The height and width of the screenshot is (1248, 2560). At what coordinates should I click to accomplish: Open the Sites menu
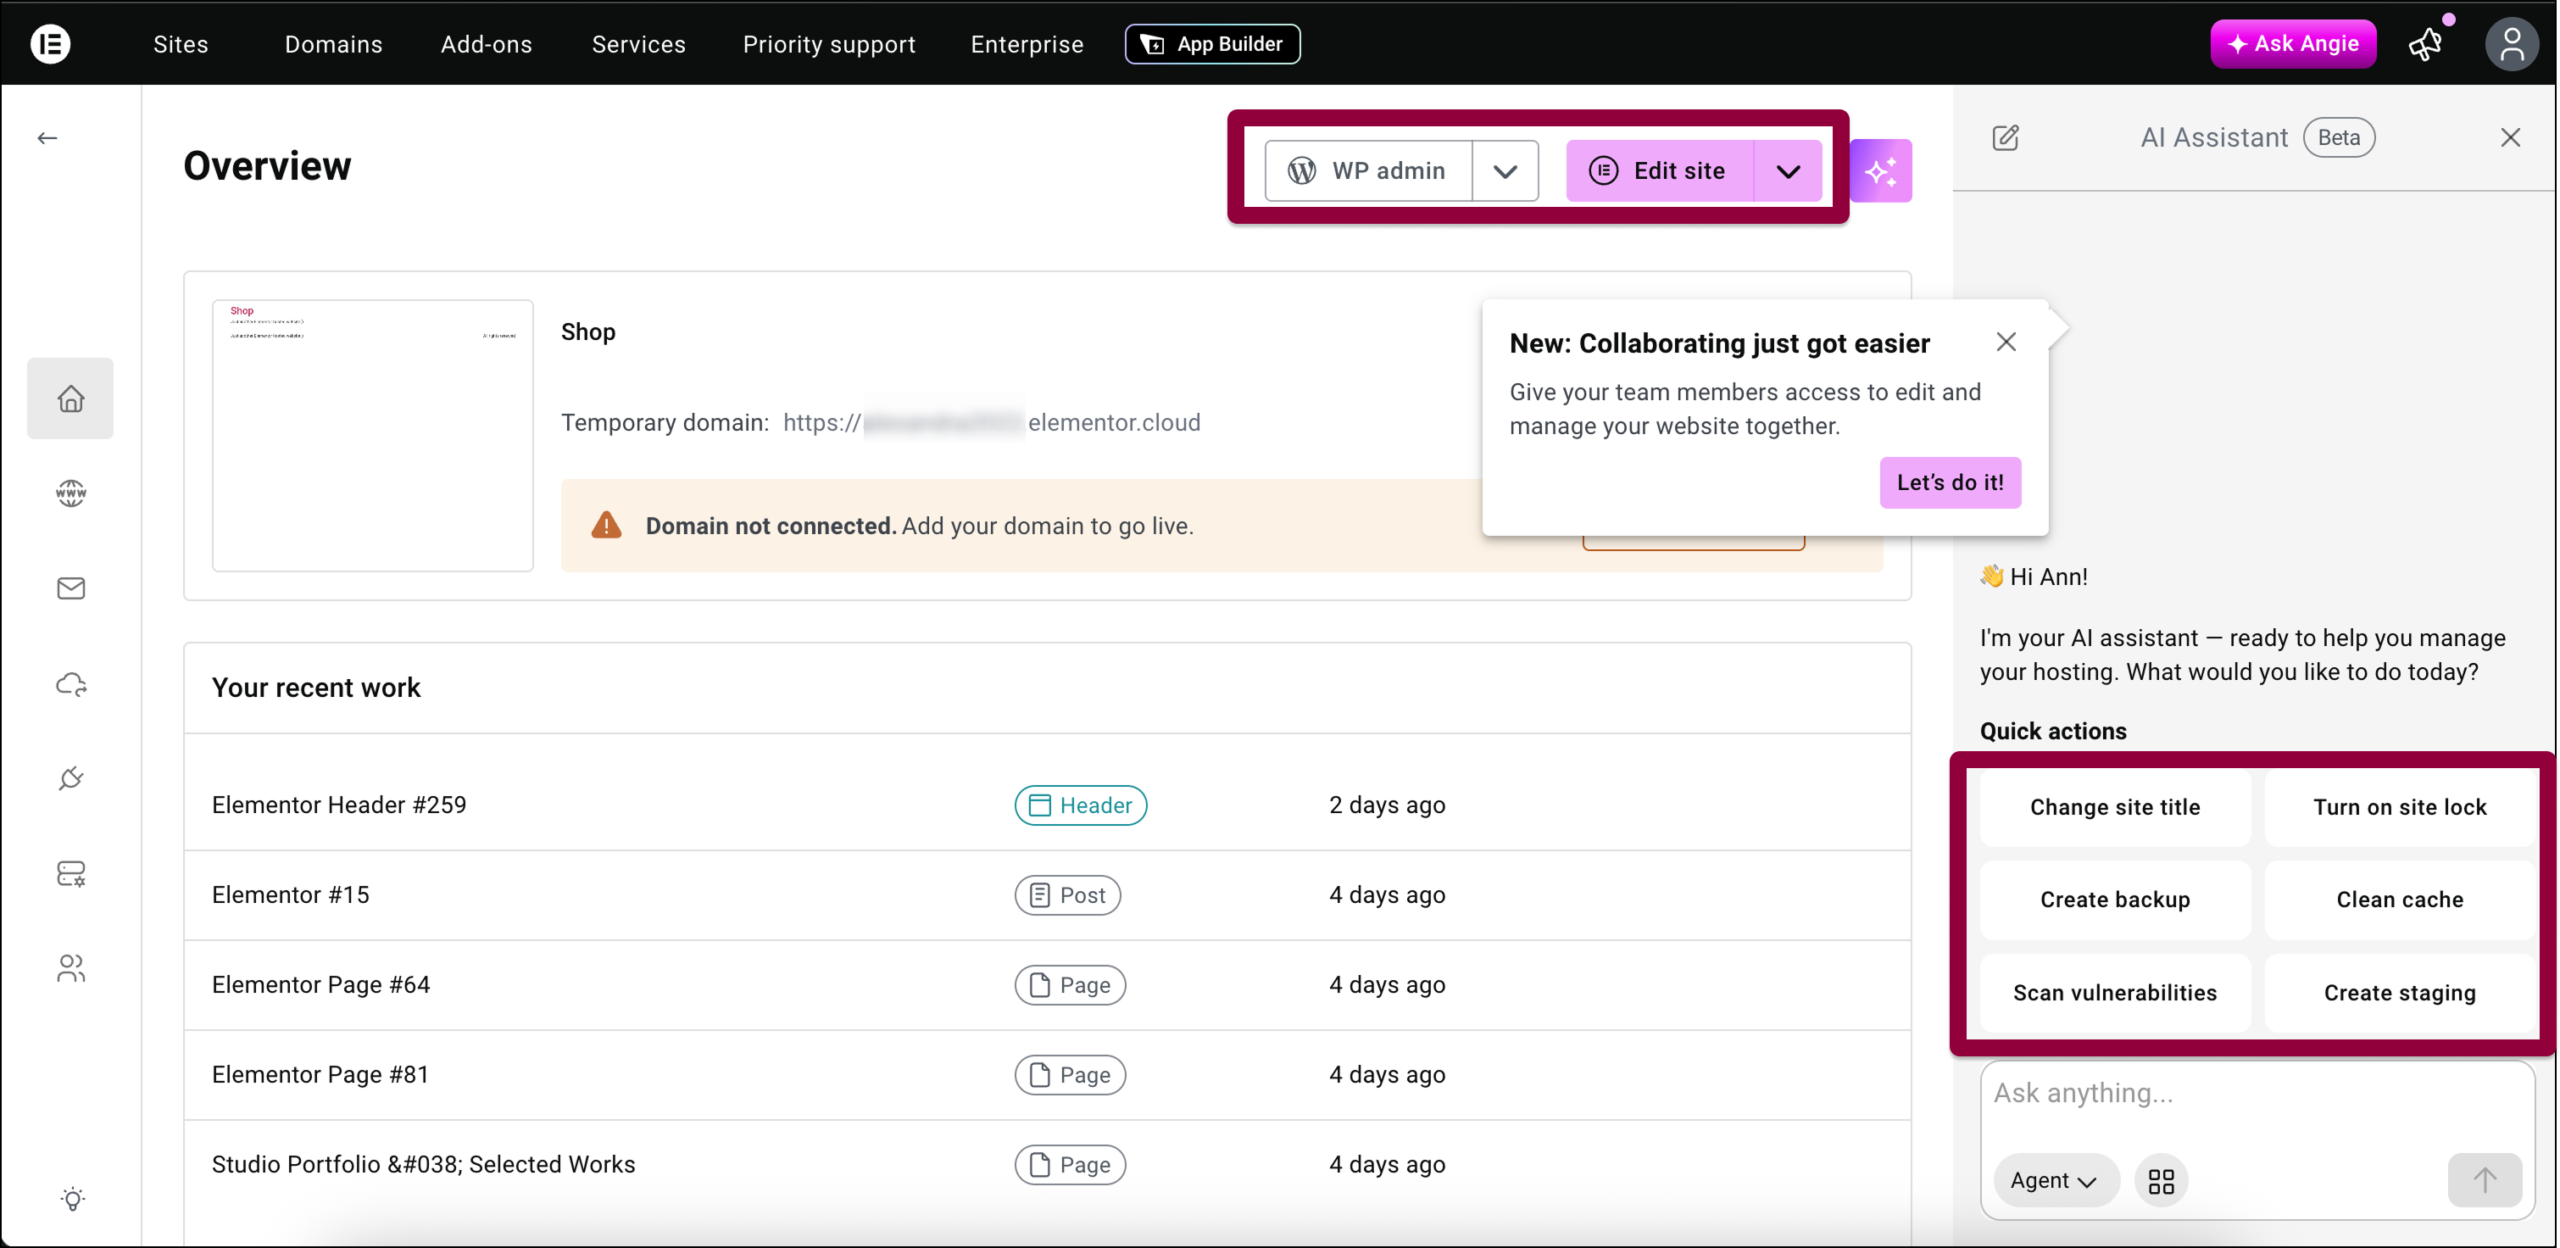click(181, 44)
